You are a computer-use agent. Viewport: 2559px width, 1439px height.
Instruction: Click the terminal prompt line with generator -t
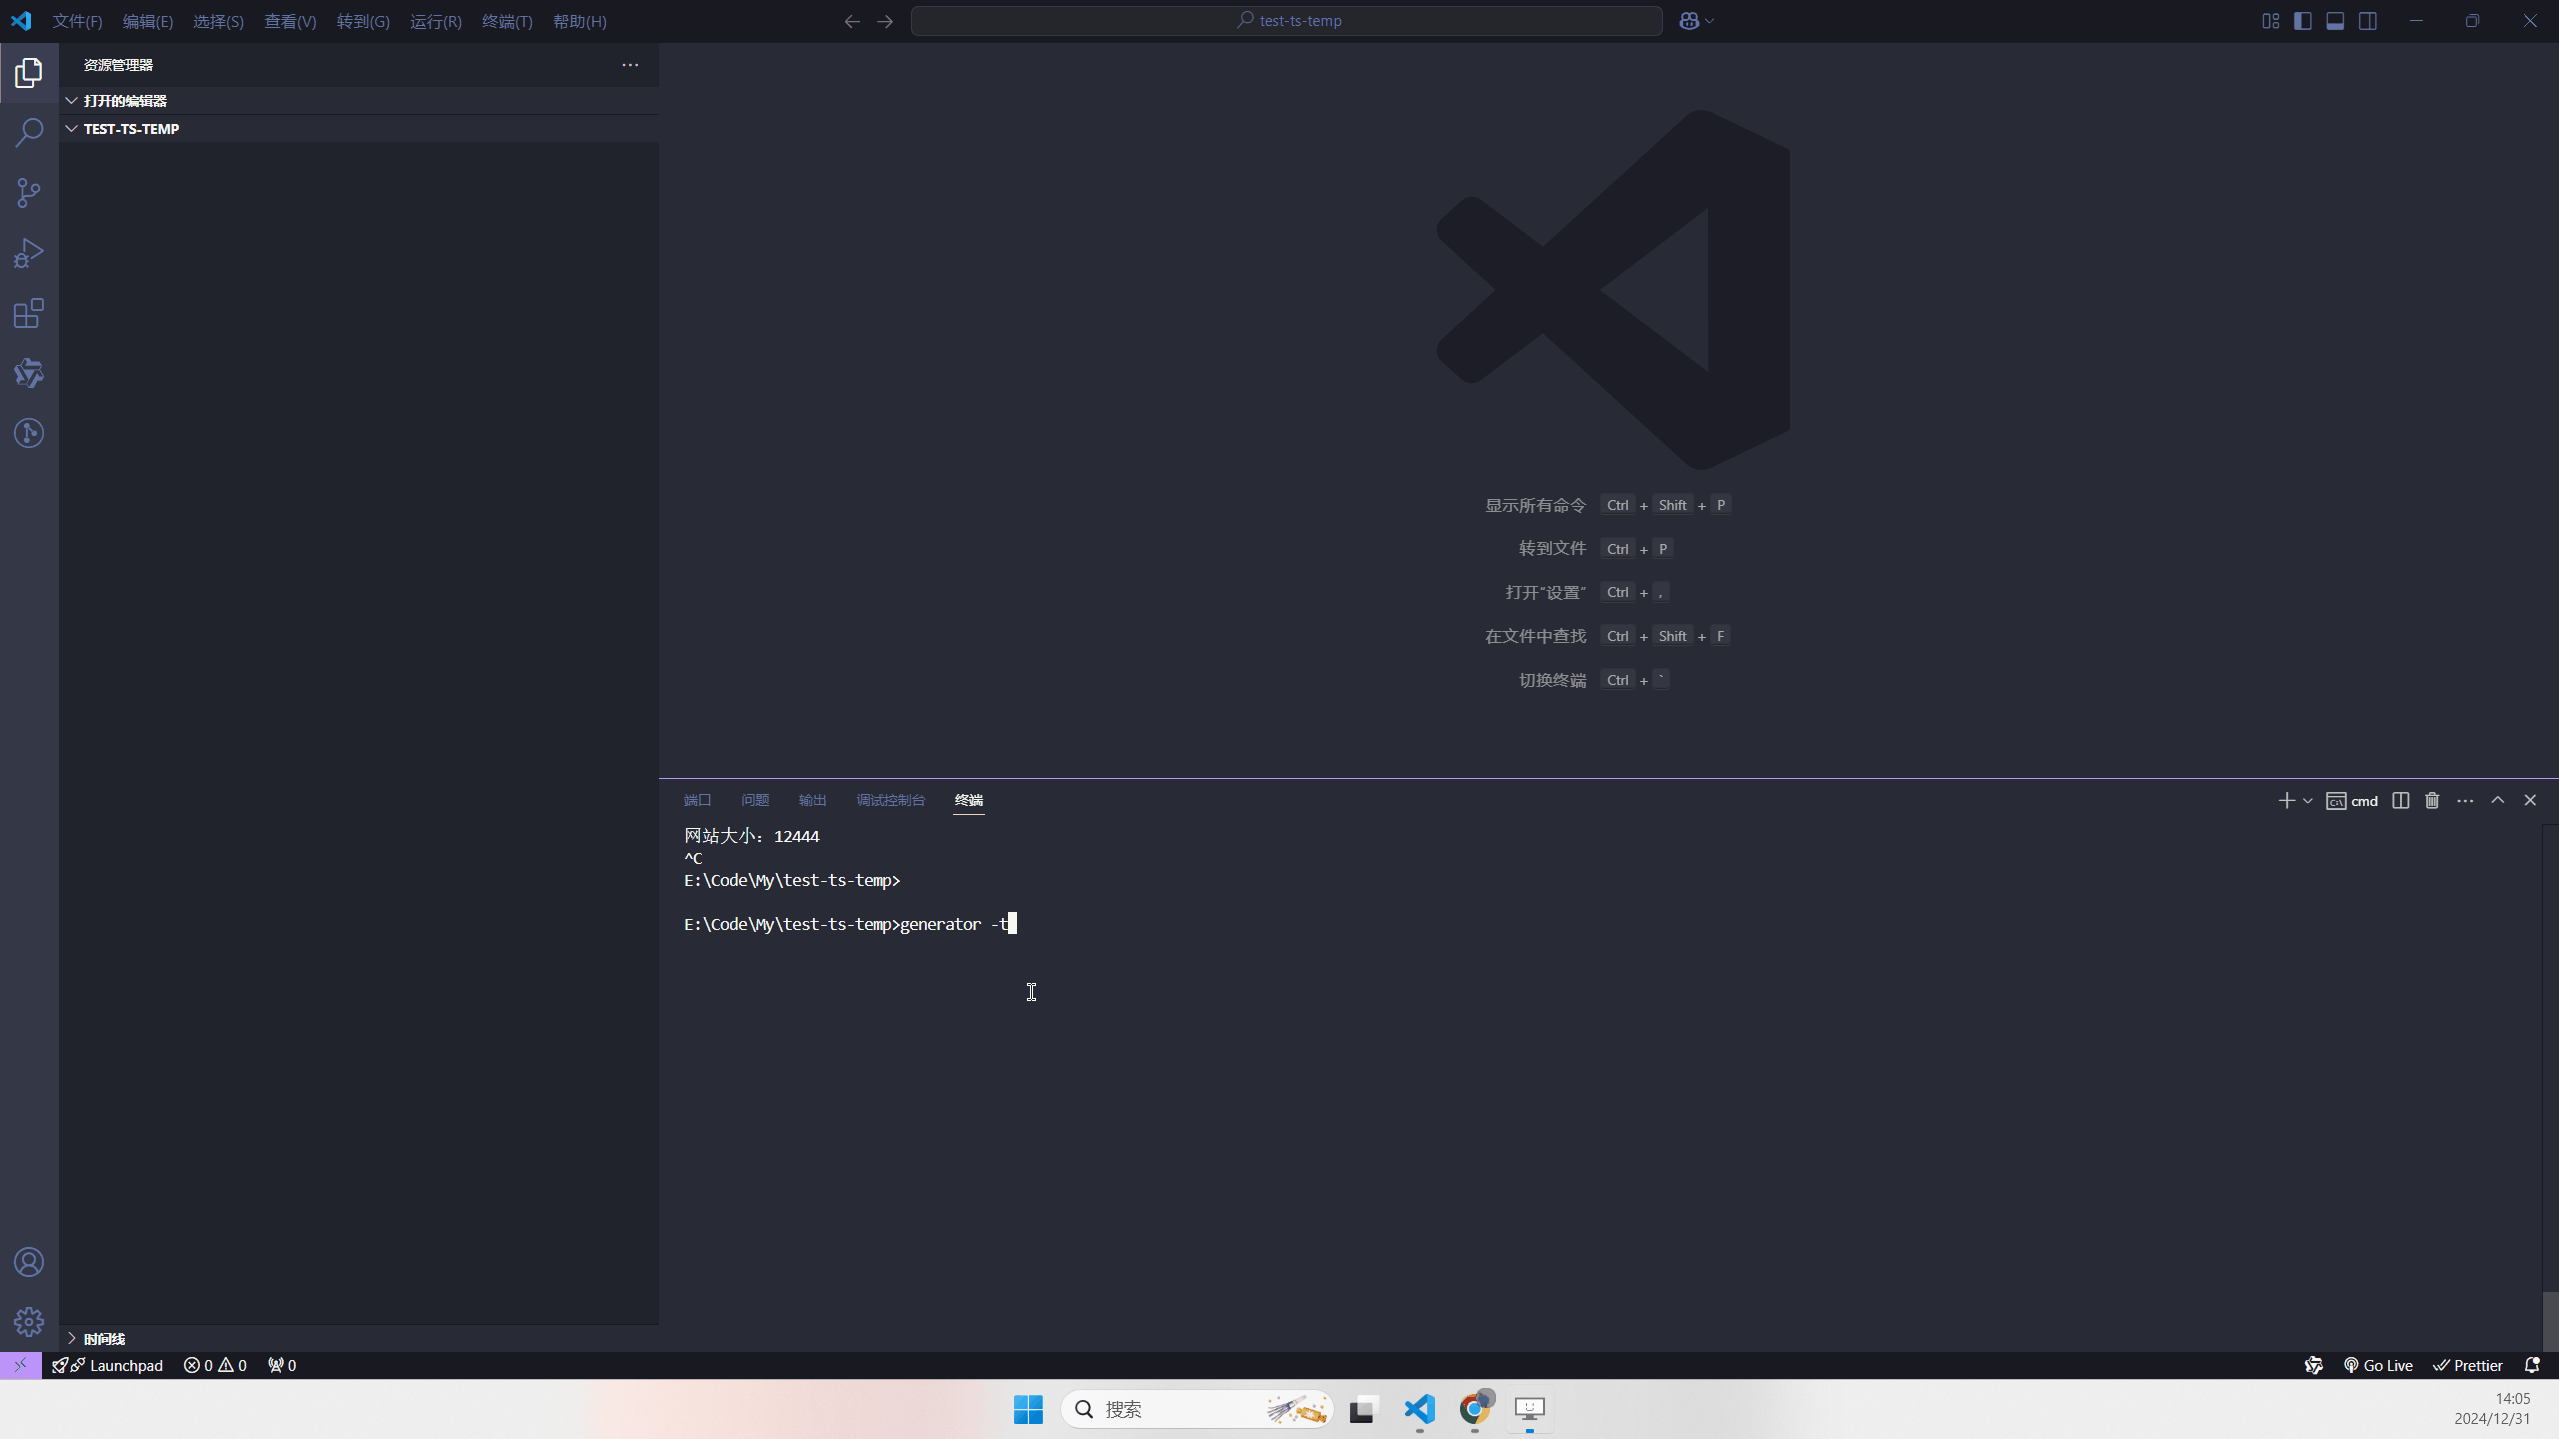point(850,924)
